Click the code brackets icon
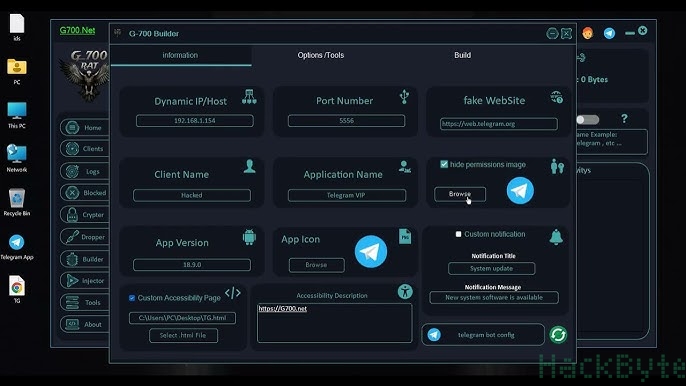This screenshot has height=386, width=686. pos(233,293)
